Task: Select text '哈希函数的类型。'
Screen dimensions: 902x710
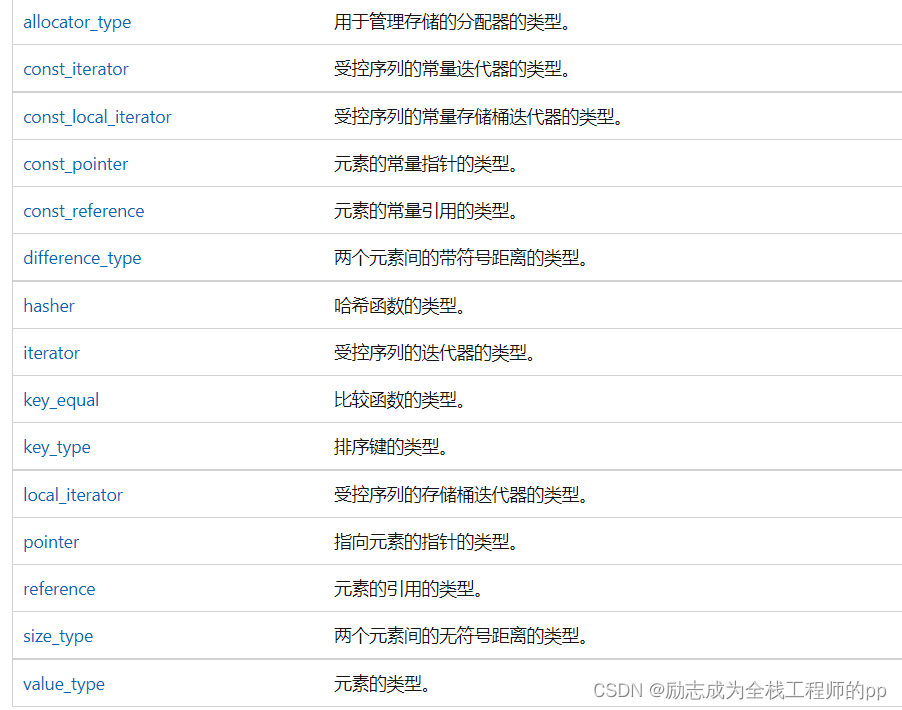Action: pos(400,306)
